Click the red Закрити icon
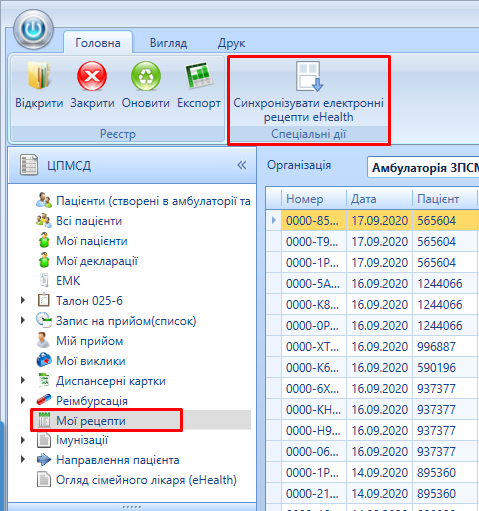This screenshot has height=511, width=479. click(x=92, y=76)
